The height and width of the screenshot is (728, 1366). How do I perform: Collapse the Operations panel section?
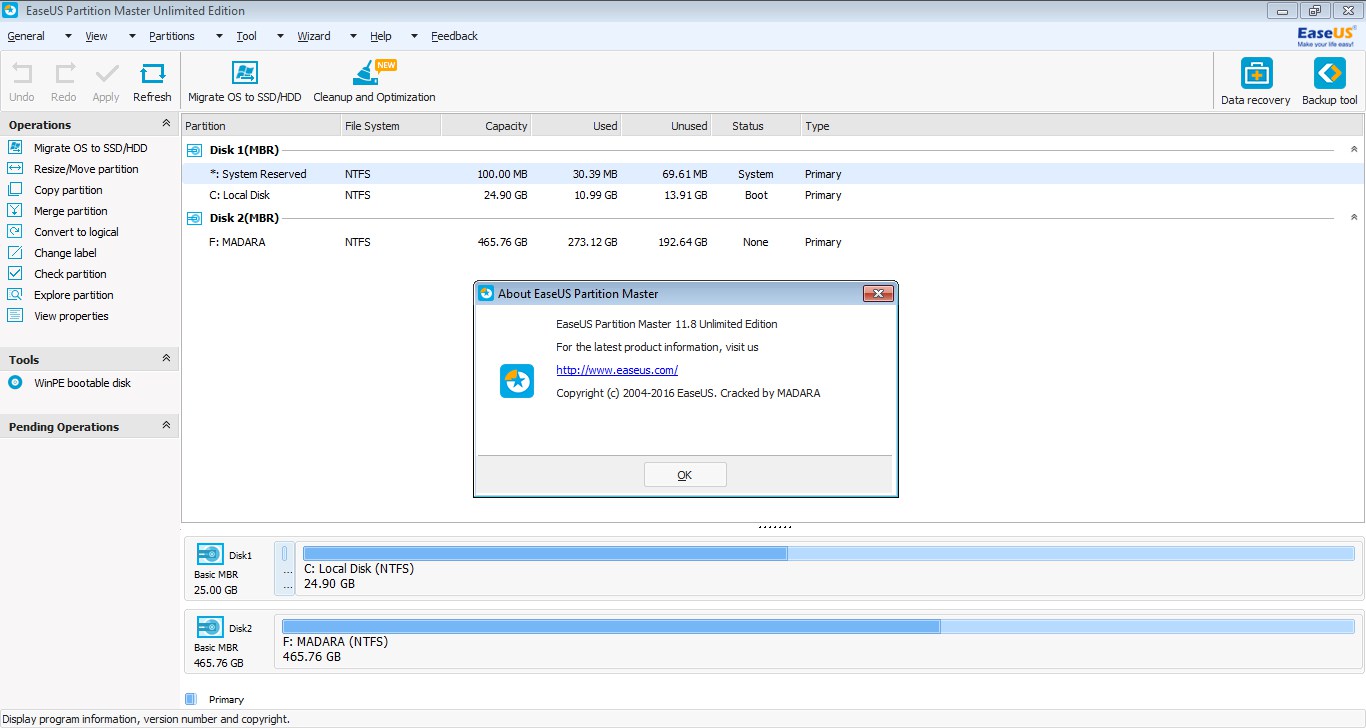tap(166, 124)
